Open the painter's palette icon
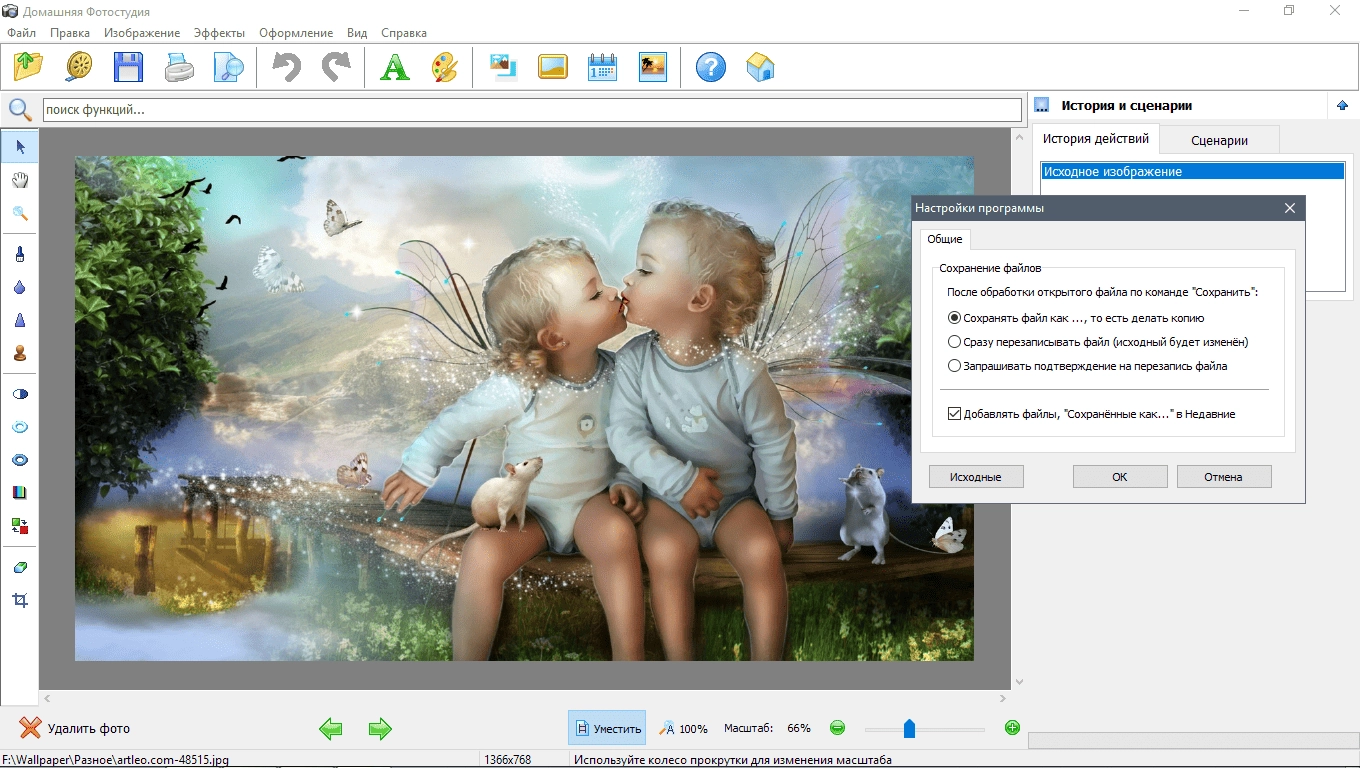The height and width of the screenshot is (768, 1360). [x=444, y=67]
